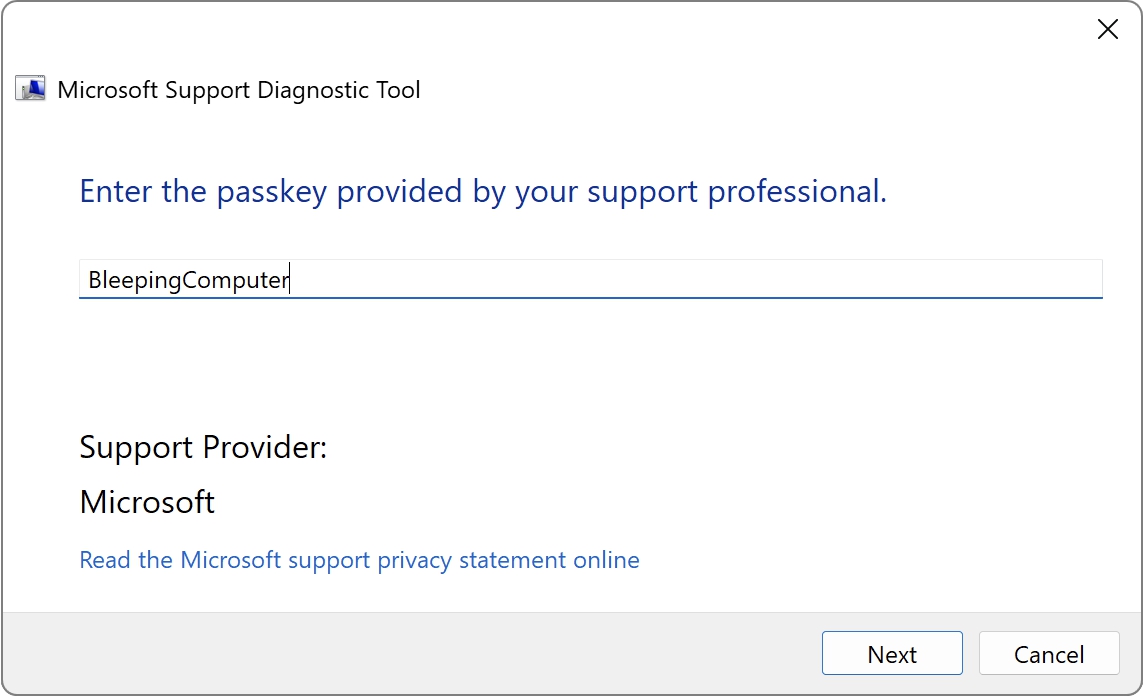Click the gray footer bar left of Next

click(x=409, y=653)
